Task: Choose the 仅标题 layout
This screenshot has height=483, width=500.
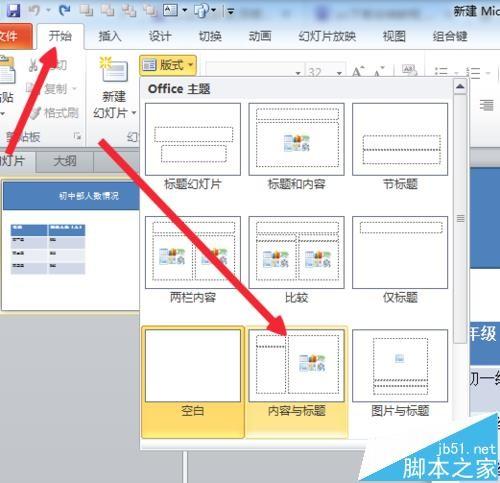Action: 400,260
